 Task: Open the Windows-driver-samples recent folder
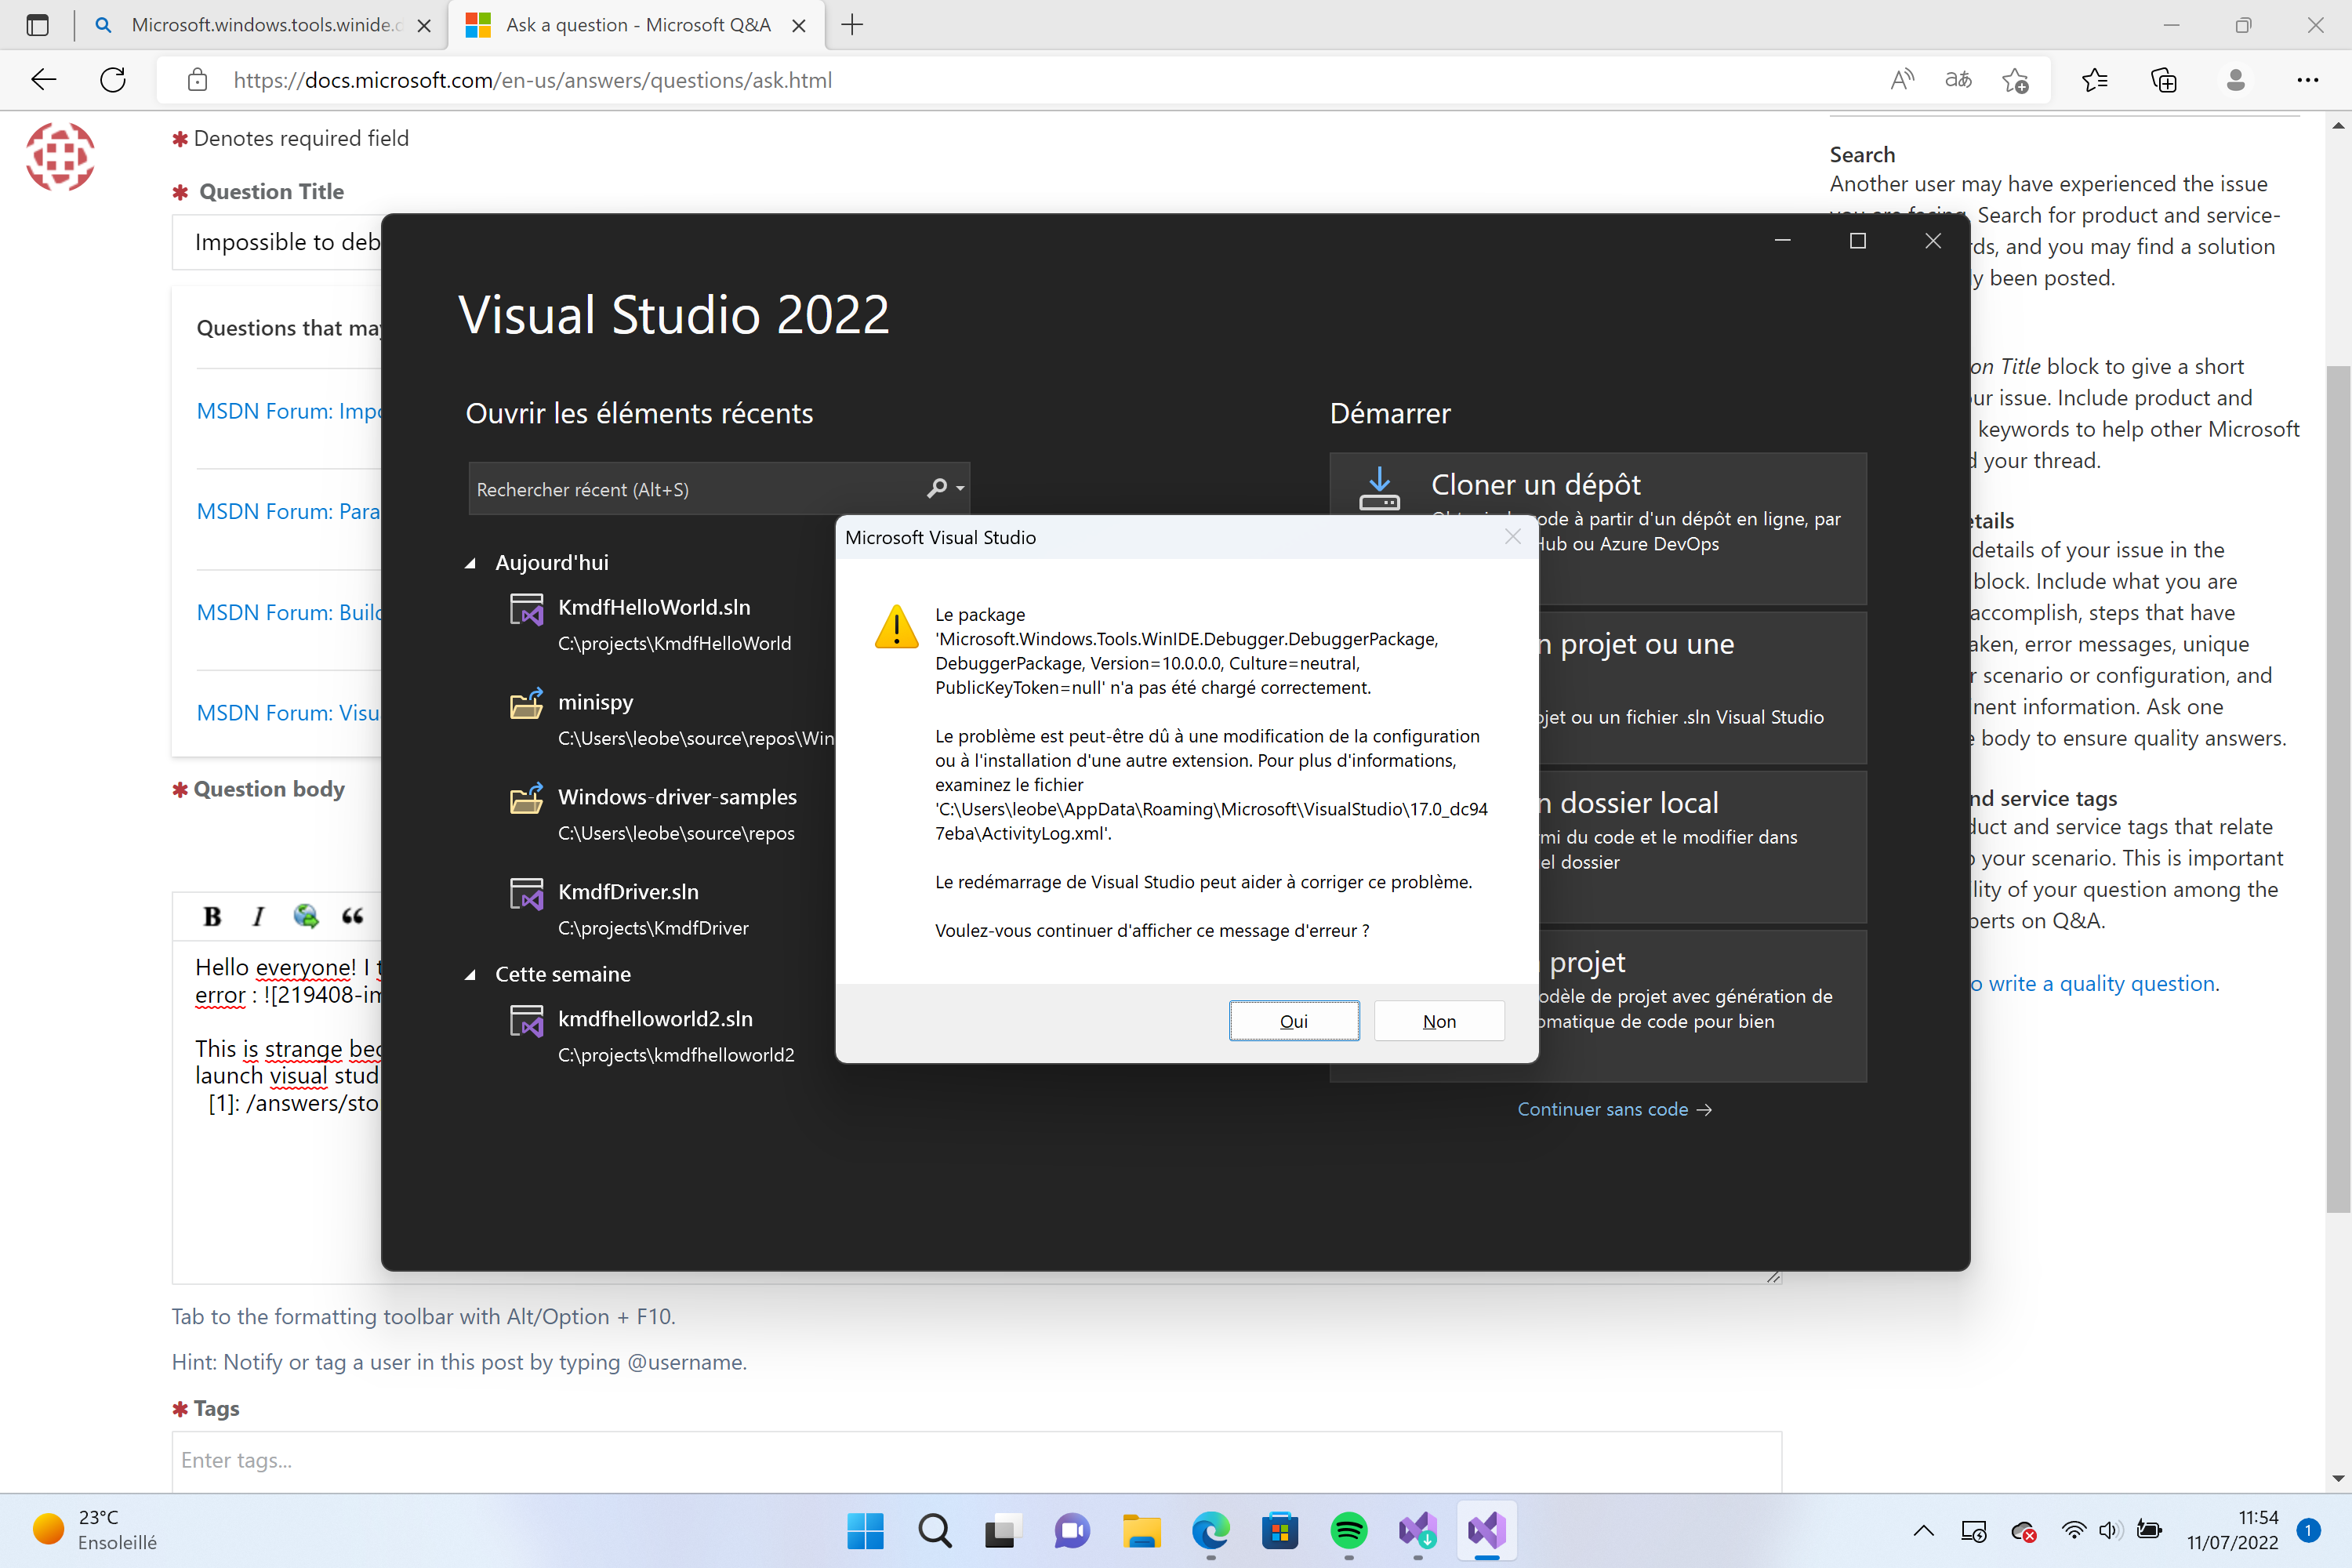tap(677, 797)
